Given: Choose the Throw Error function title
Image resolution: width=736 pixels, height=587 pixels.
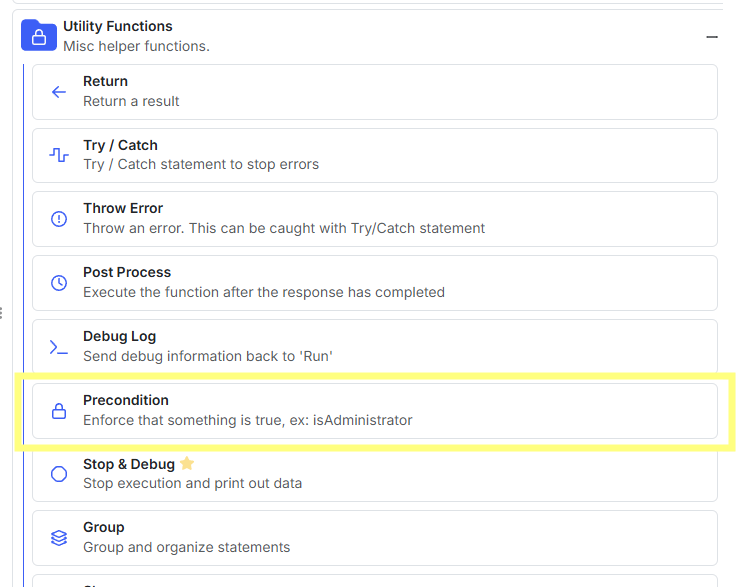Looking at the screenshot, I should [x=123, y=208].
